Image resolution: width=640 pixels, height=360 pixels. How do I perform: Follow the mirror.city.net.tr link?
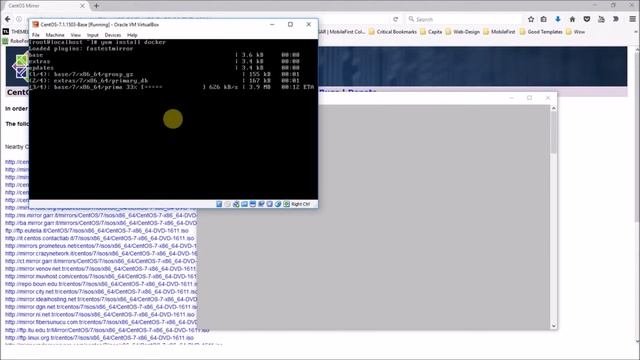(x=100, y=292)
